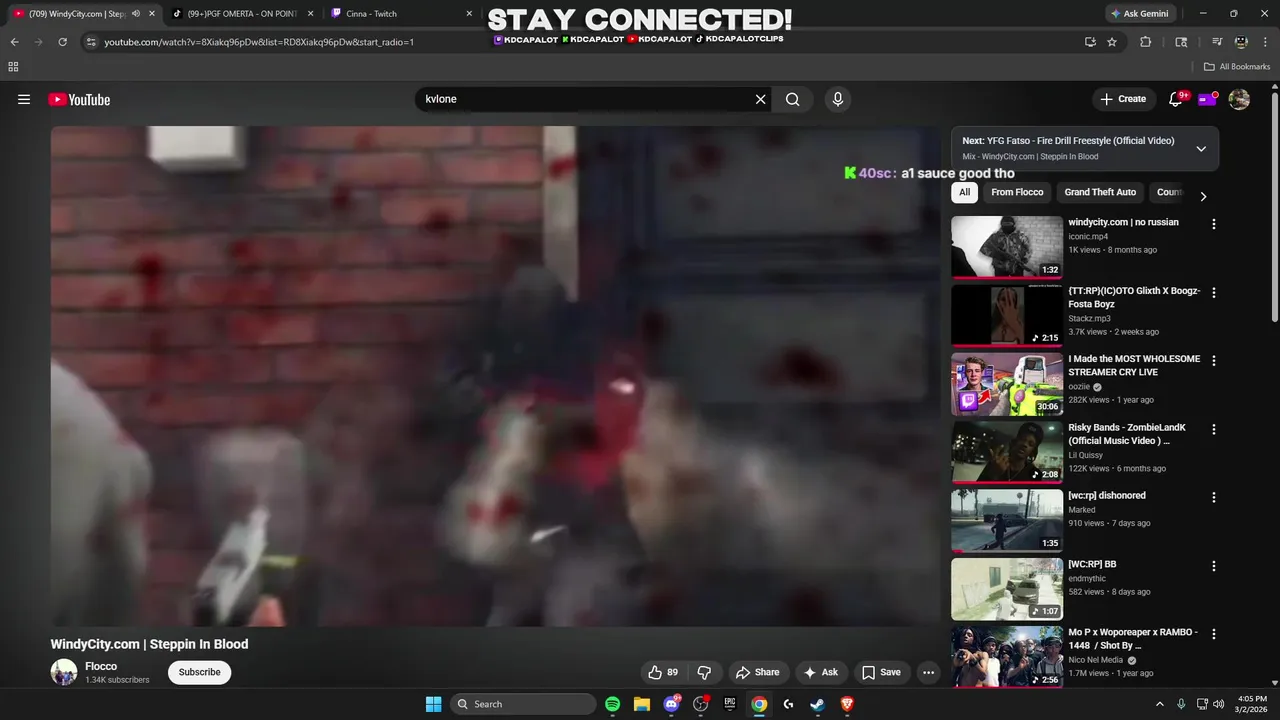Open Windows Start menu

pyautogui.click(x=433, y=704)
